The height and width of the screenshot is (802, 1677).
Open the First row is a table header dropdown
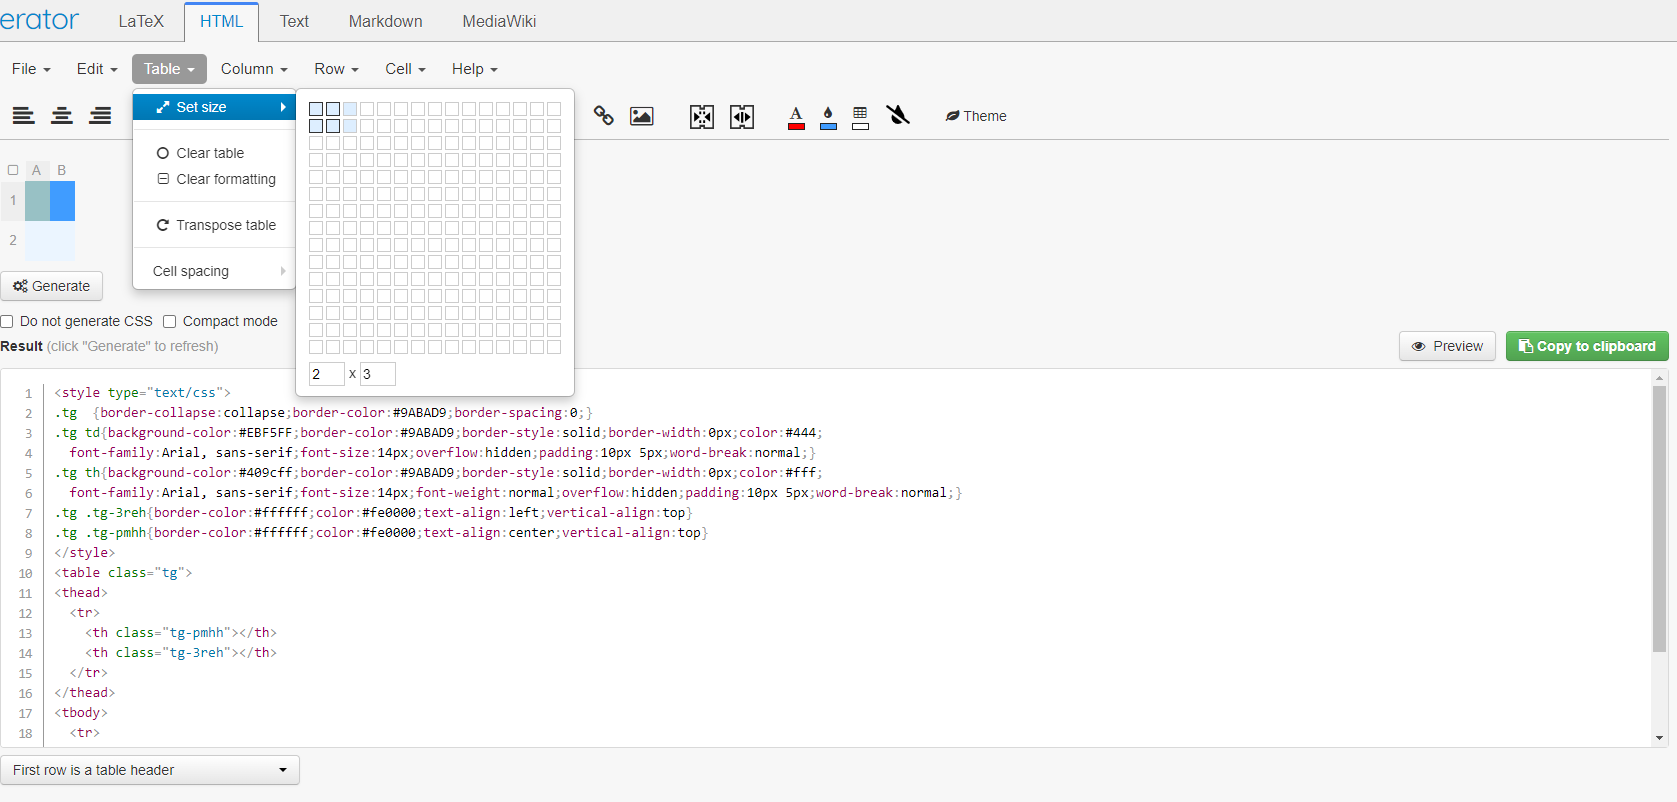point(150,770)
